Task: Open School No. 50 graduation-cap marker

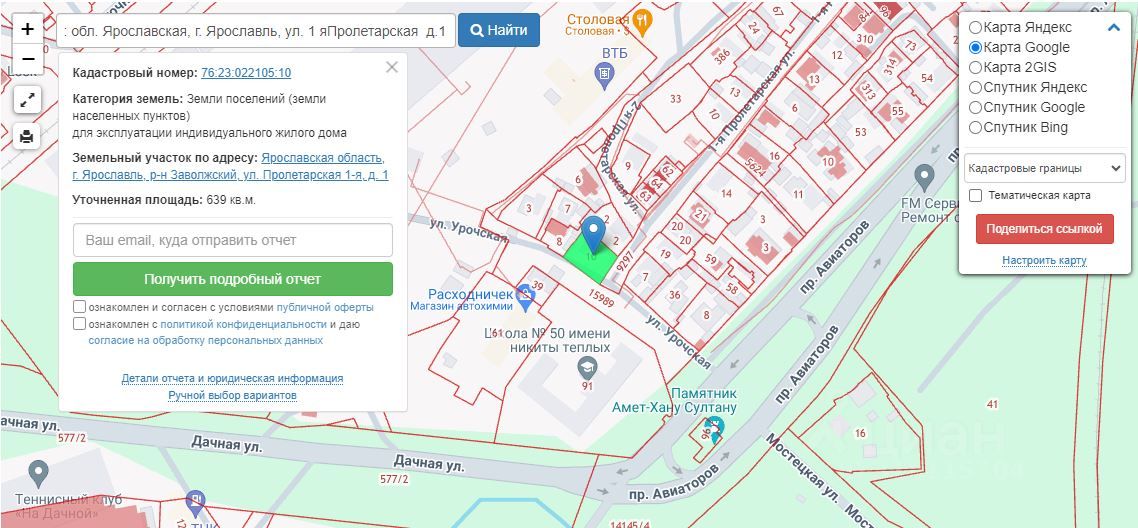Action: coord(587,368)
